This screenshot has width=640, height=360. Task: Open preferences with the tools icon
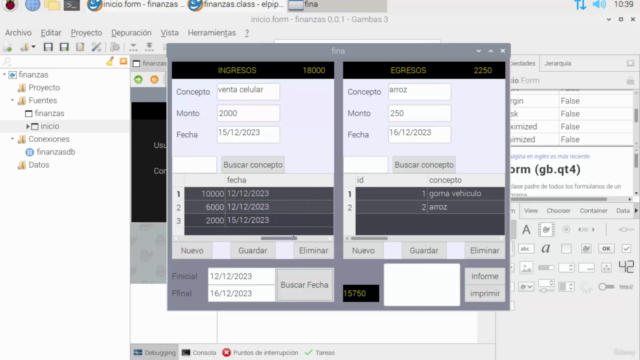[x=96, y=47]
